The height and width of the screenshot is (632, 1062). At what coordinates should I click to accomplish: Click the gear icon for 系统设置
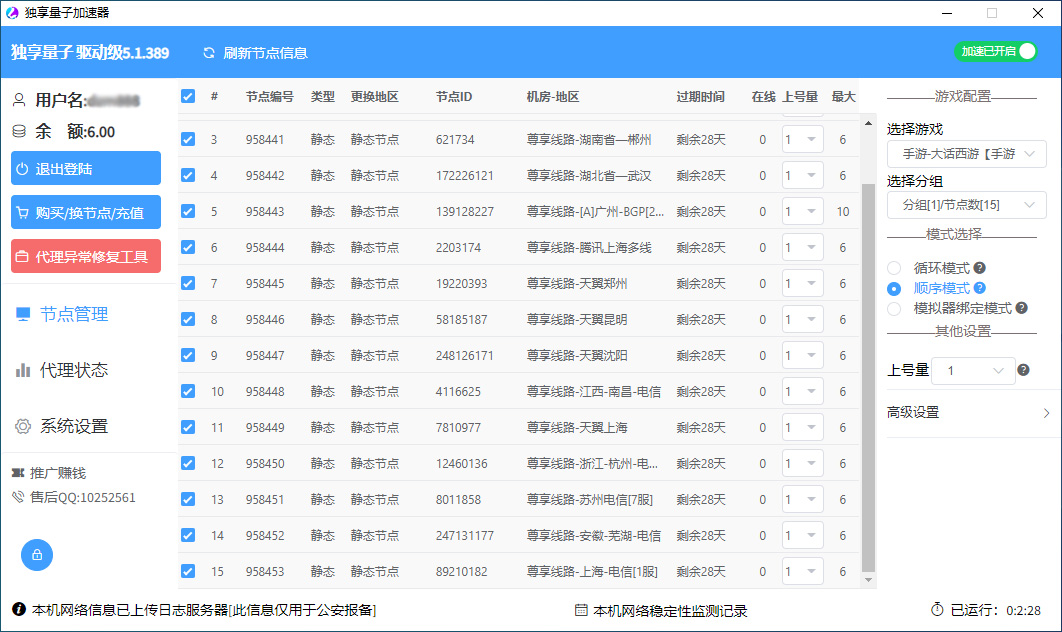coord(23,426)
